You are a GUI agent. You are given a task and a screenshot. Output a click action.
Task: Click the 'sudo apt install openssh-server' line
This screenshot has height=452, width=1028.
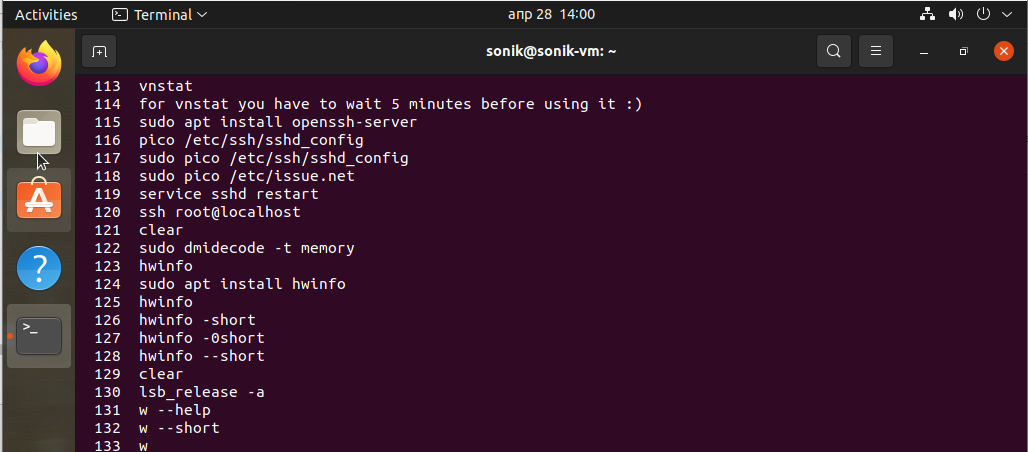pyautogui.click(x=277, y=122)
